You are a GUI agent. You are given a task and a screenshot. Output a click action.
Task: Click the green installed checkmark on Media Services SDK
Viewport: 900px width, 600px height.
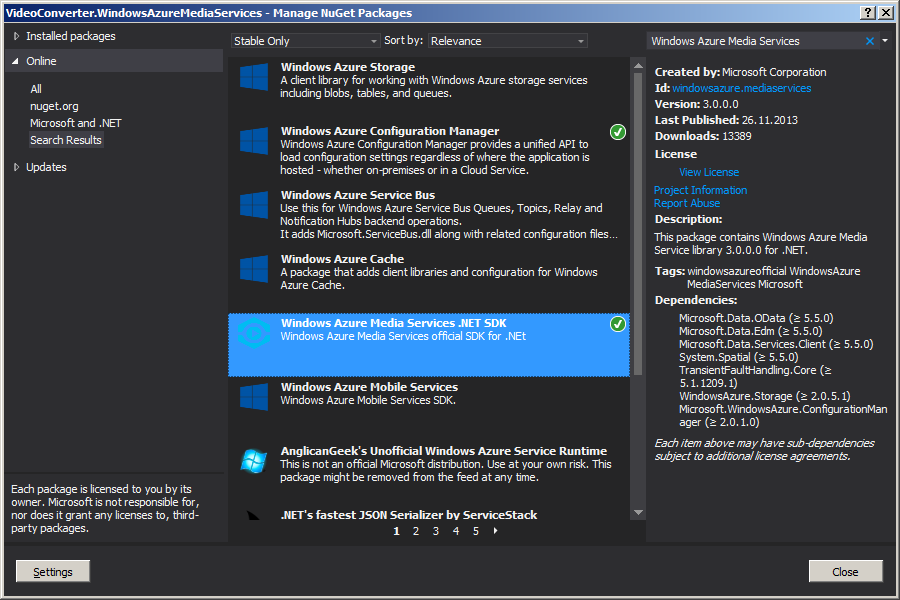(x=617, y=325)
